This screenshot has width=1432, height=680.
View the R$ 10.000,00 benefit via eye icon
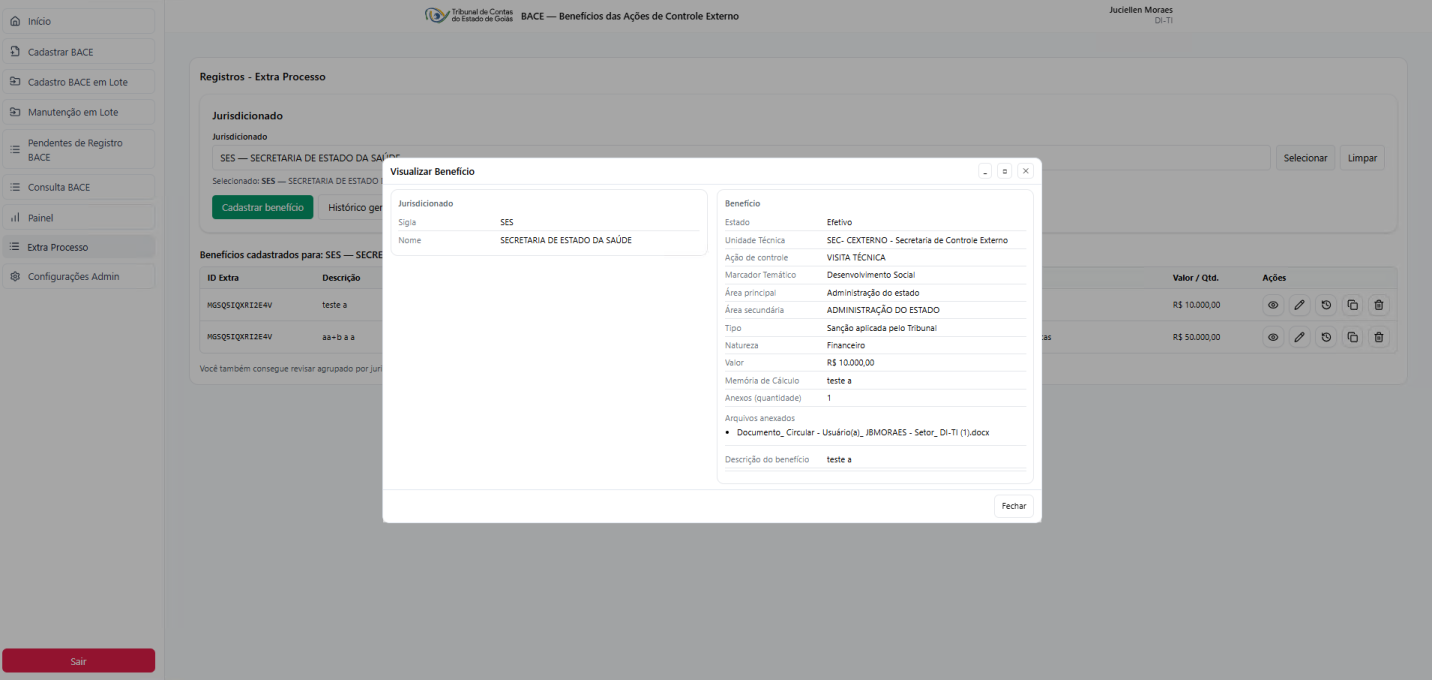[1273, 305]
